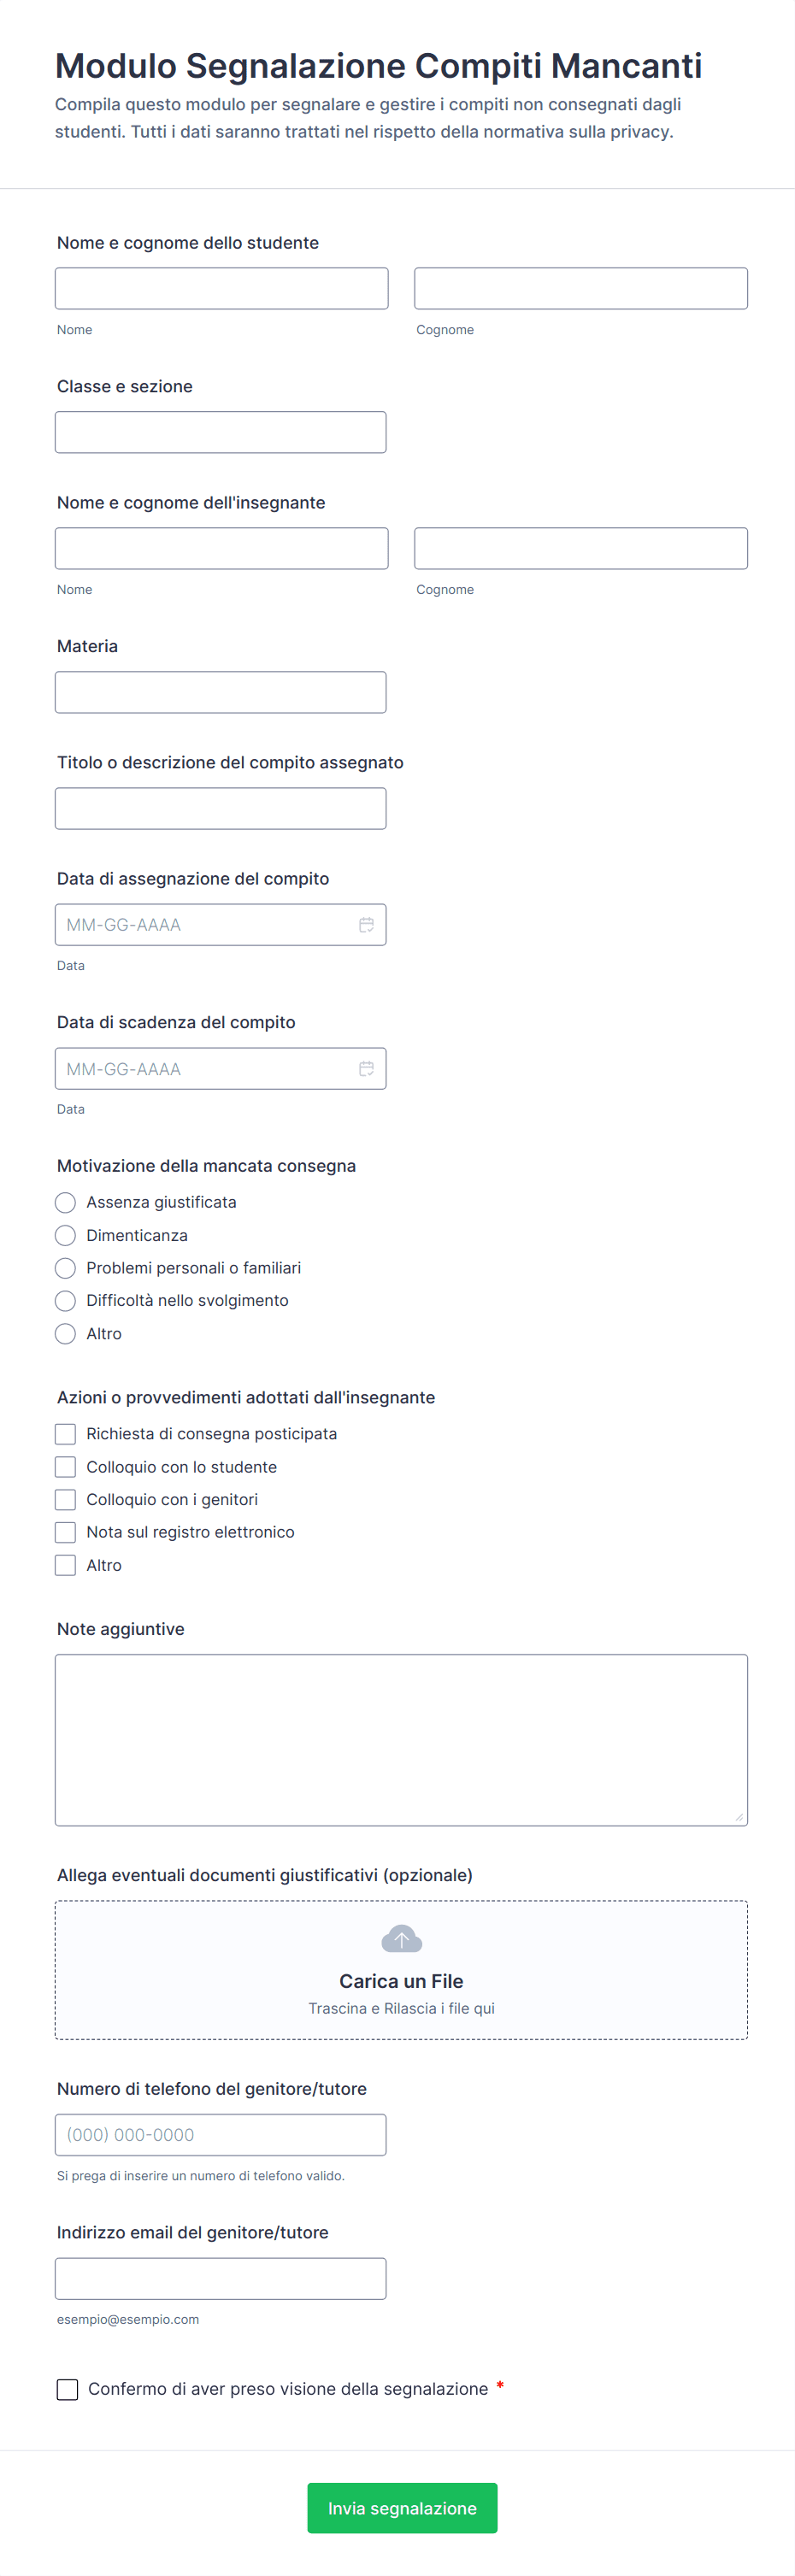795x2576 pixels.
Task: Click the cloud upload icon
Action: (x=401, y=1940)
